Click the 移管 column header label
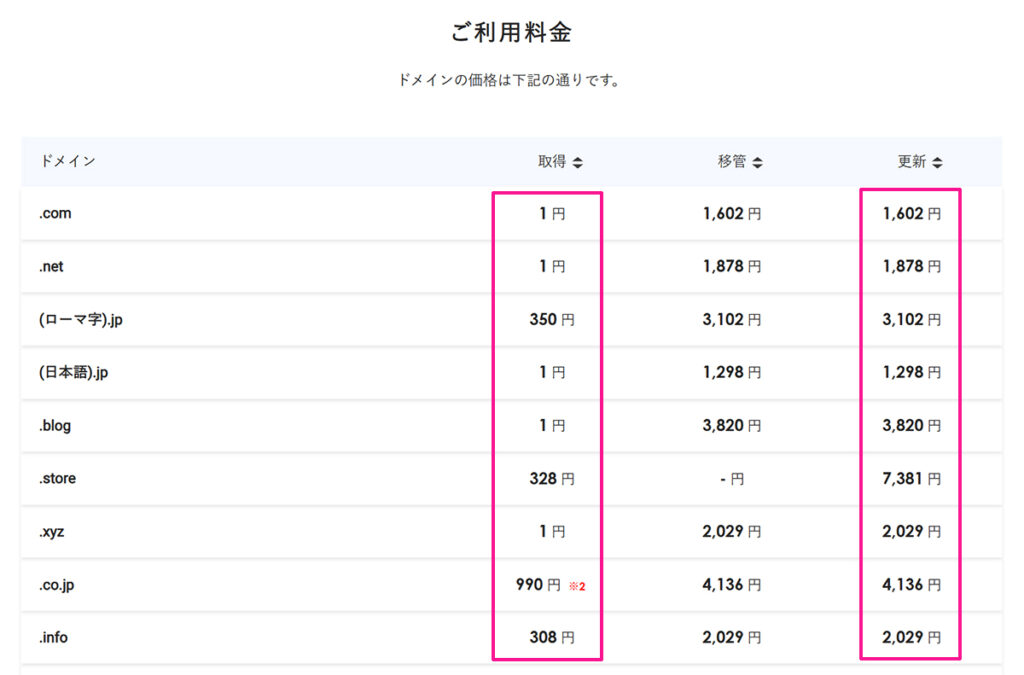The width and height of the screenshot is (1024, 675). click(732, 161)
